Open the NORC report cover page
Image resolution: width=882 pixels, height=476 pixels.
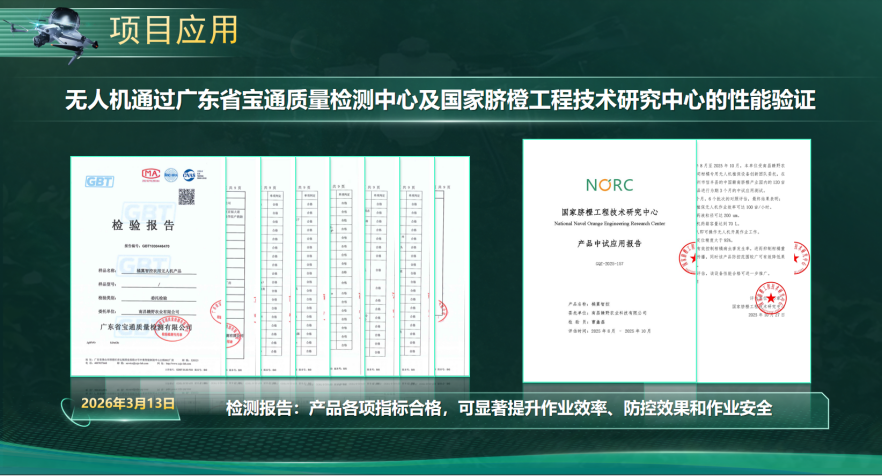608,260
